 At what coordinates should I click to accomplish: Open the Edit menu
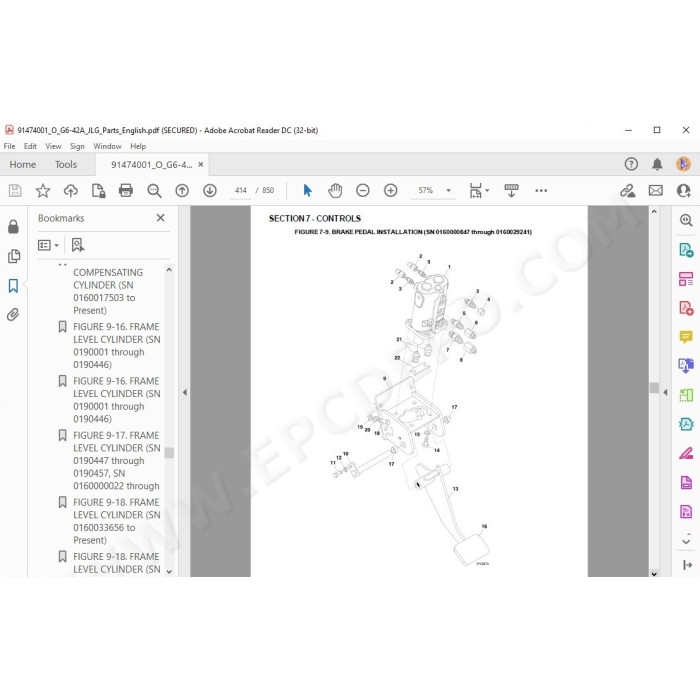tap(30, 146)
